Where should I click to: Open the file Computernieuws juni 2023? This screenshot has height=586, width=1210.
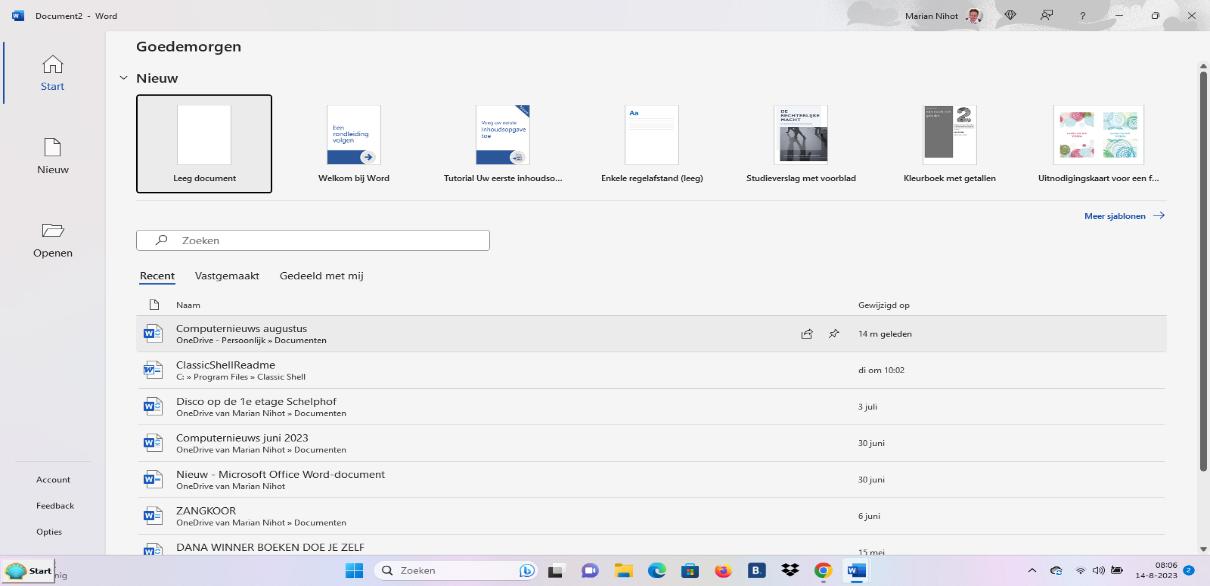tap(651, 443)
